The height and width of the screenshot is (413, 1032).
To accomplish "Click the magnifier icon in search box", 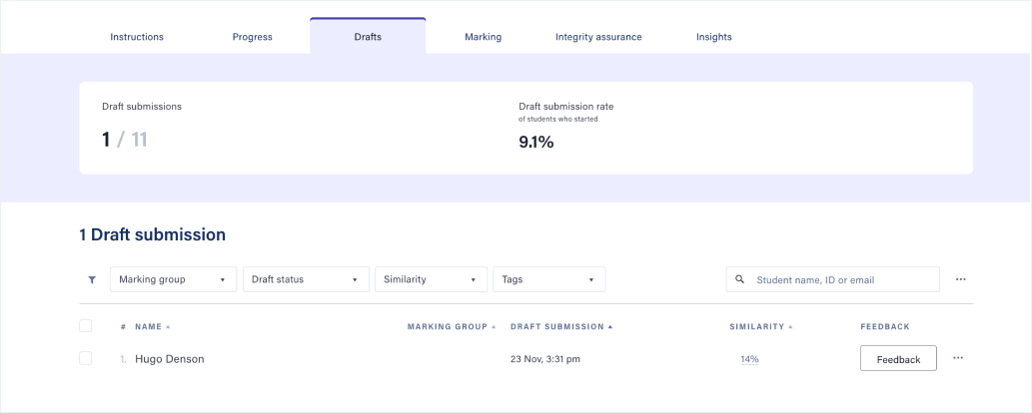I will (740, 279).
